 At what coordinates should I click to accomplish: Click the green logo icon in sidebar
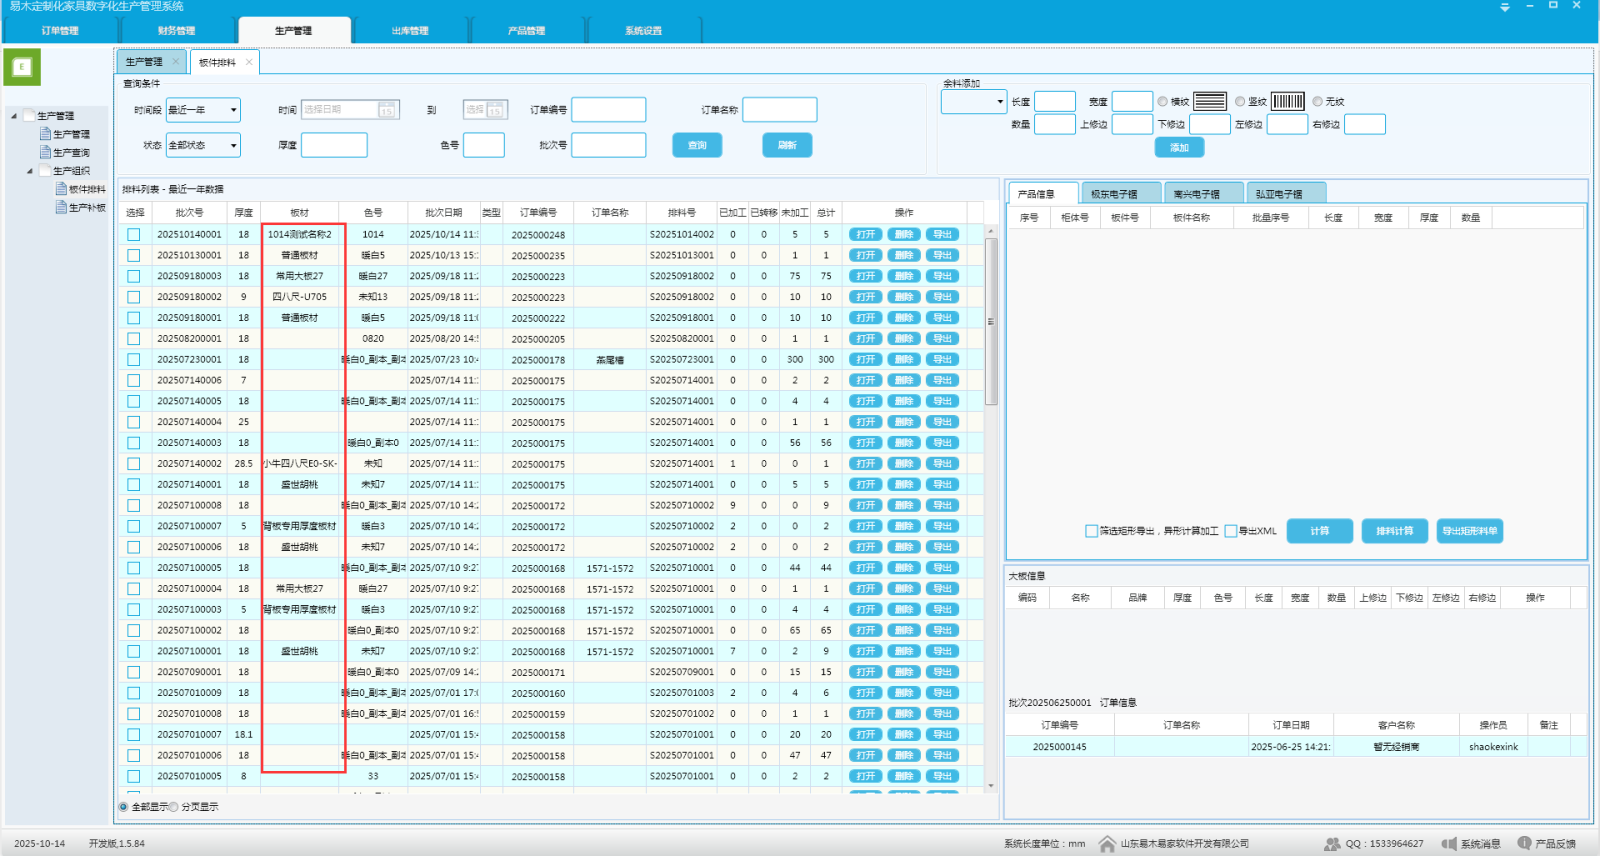[x=22, y=68]
